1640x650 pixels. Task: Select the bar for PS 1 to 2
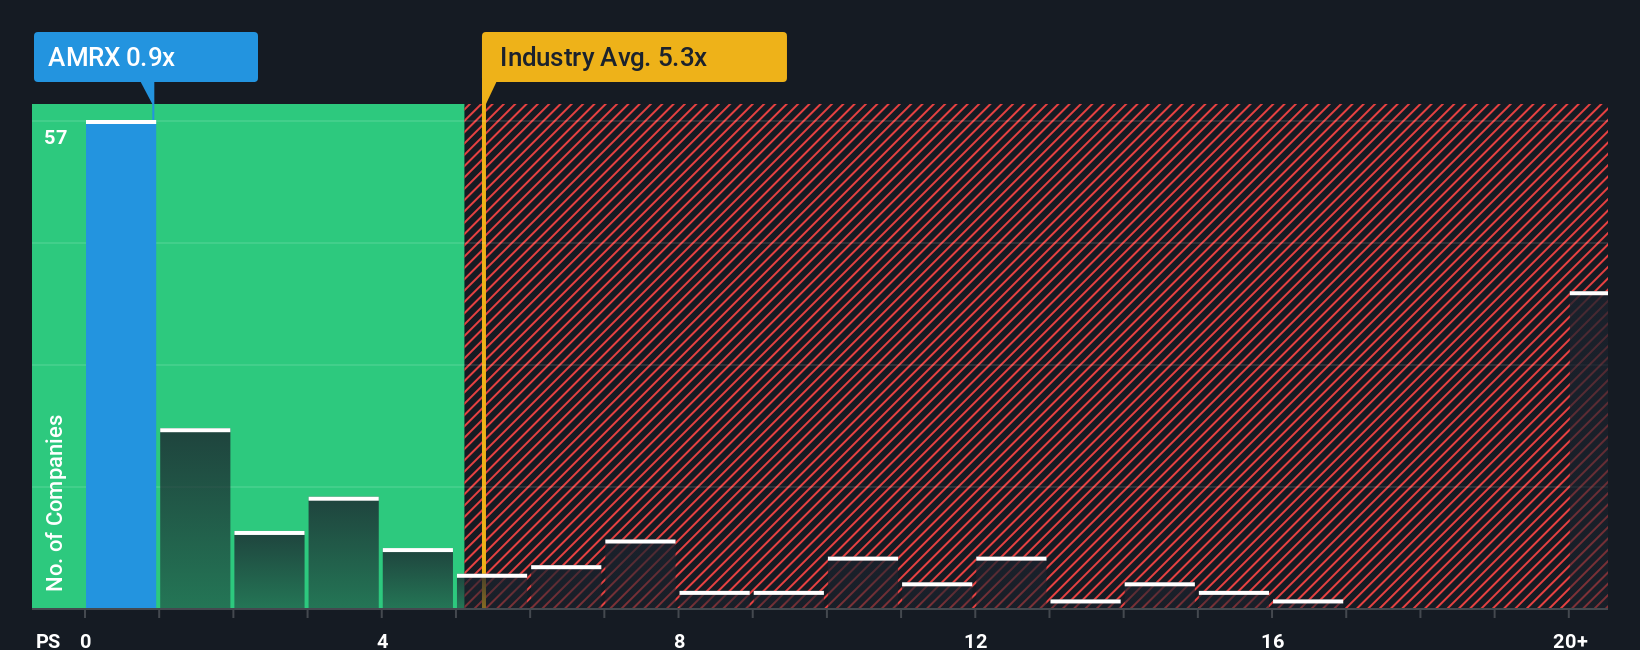point(195,519)
